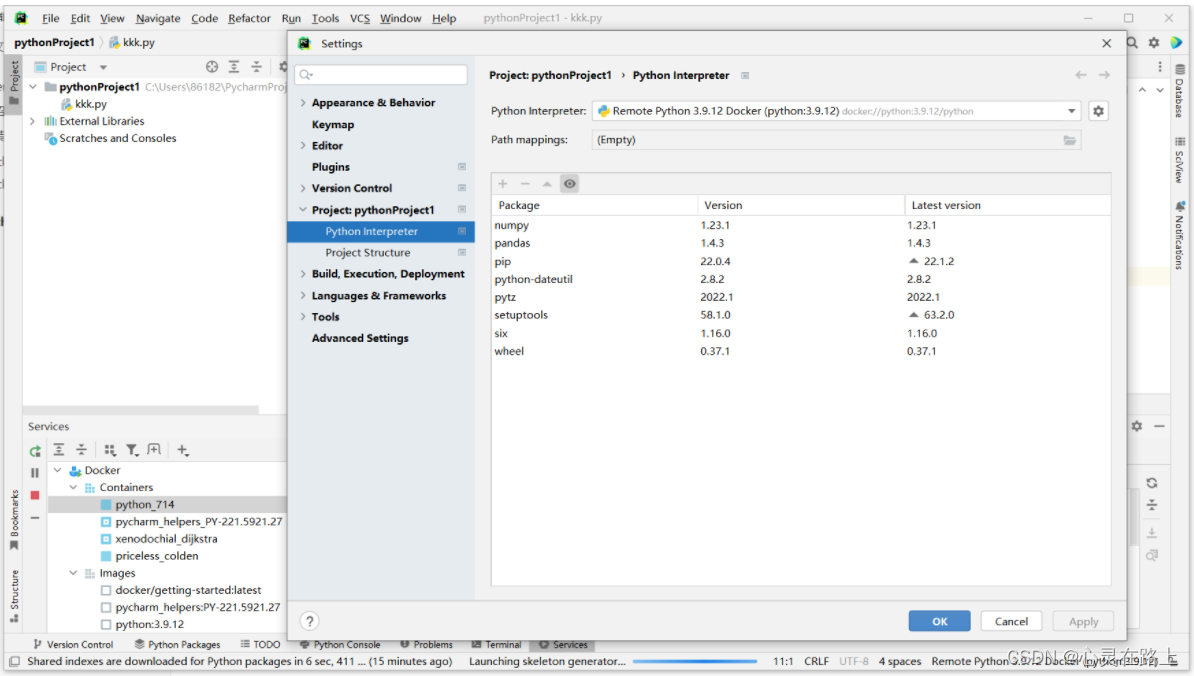Select Project Structure settings page
The width and height of the screenshot is (1194, 676).
tap(368, 253)
